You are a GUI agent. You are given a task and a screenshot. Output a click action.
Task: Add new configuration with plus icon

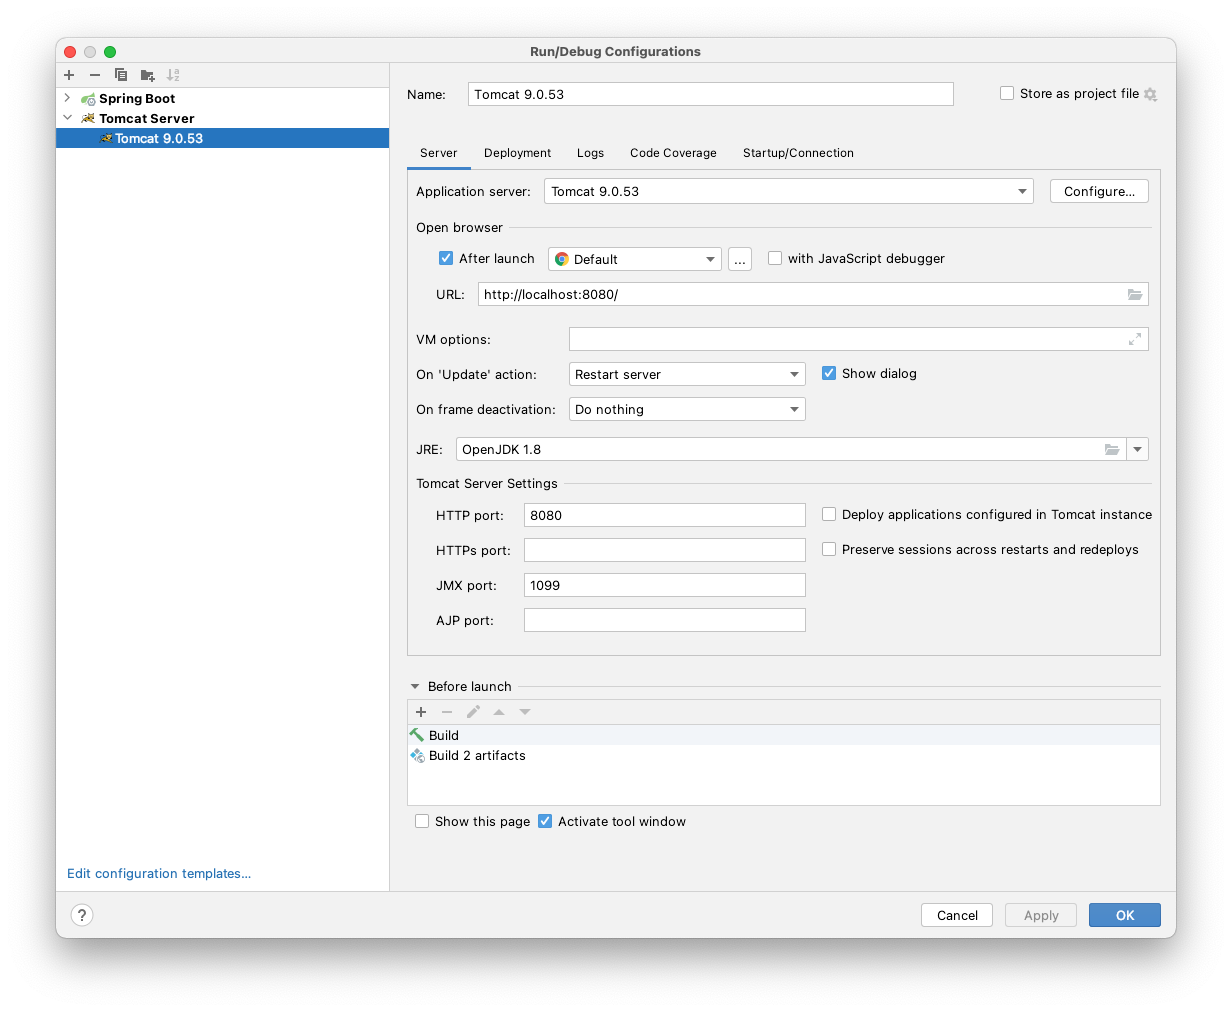[69, 75]
